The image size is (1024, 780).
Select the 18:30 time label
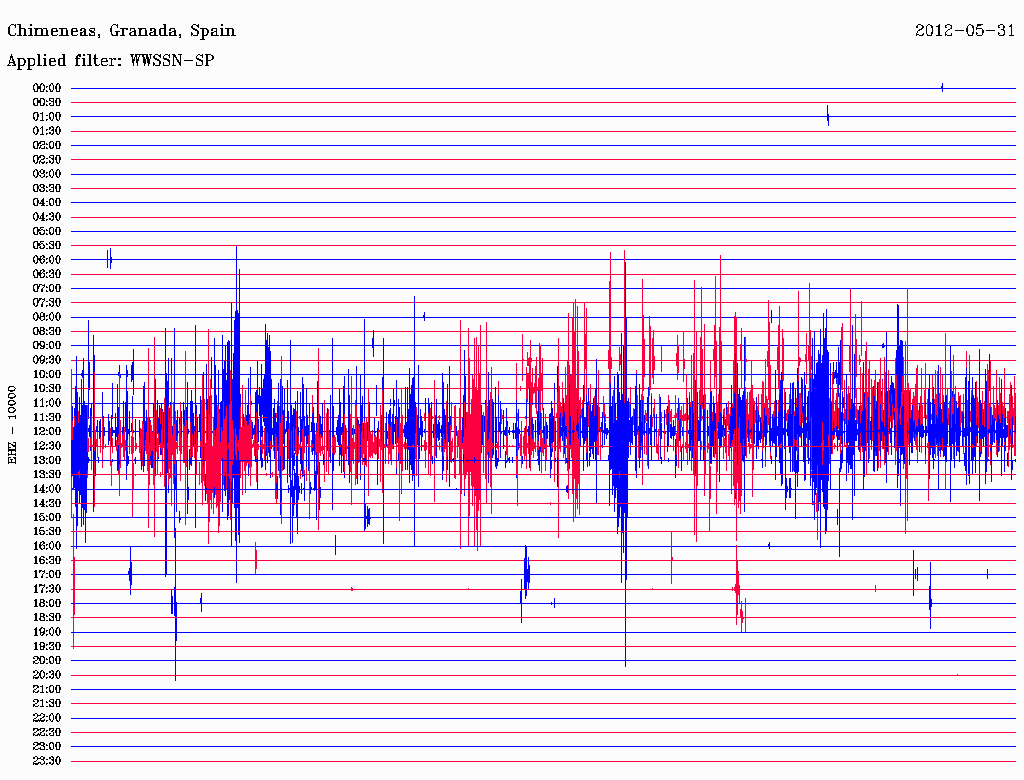46,618
